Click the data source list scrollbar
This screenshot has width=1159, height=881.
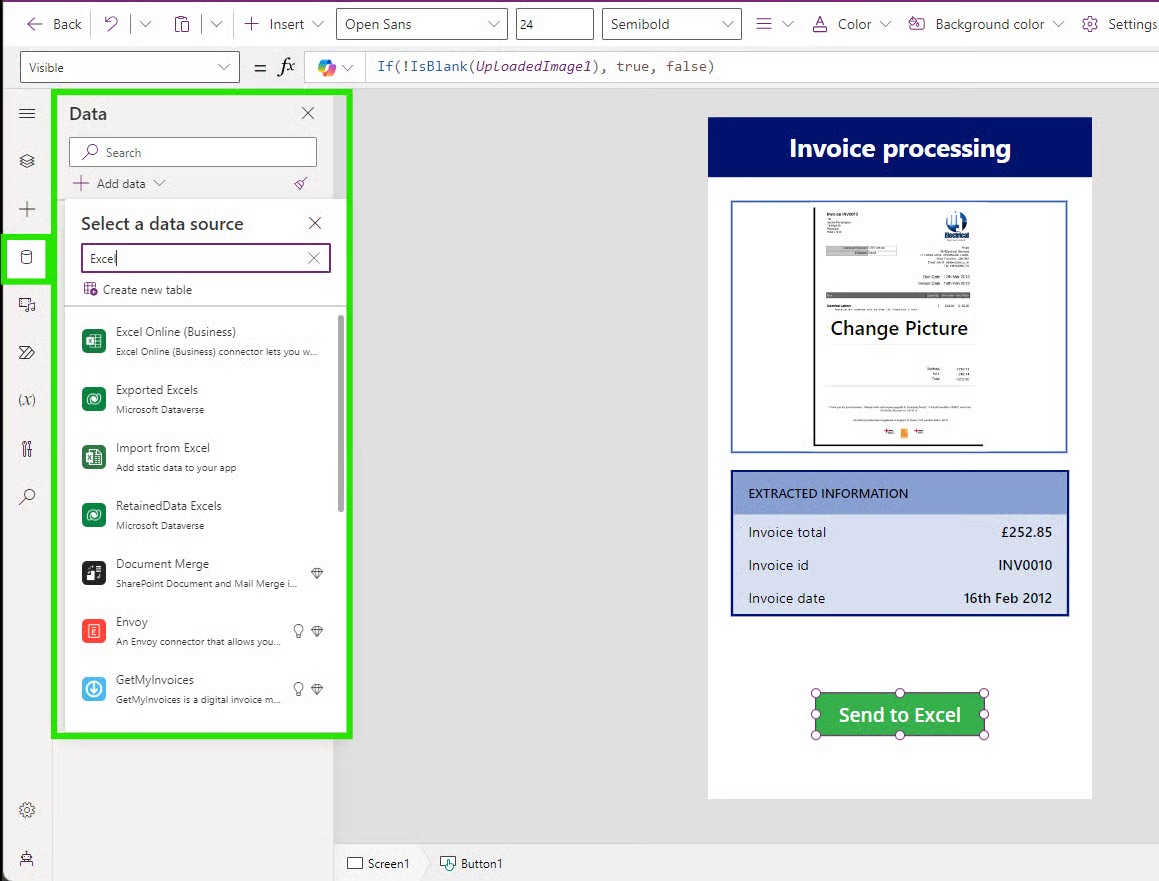pyautogui.click(x=341, y=414)
